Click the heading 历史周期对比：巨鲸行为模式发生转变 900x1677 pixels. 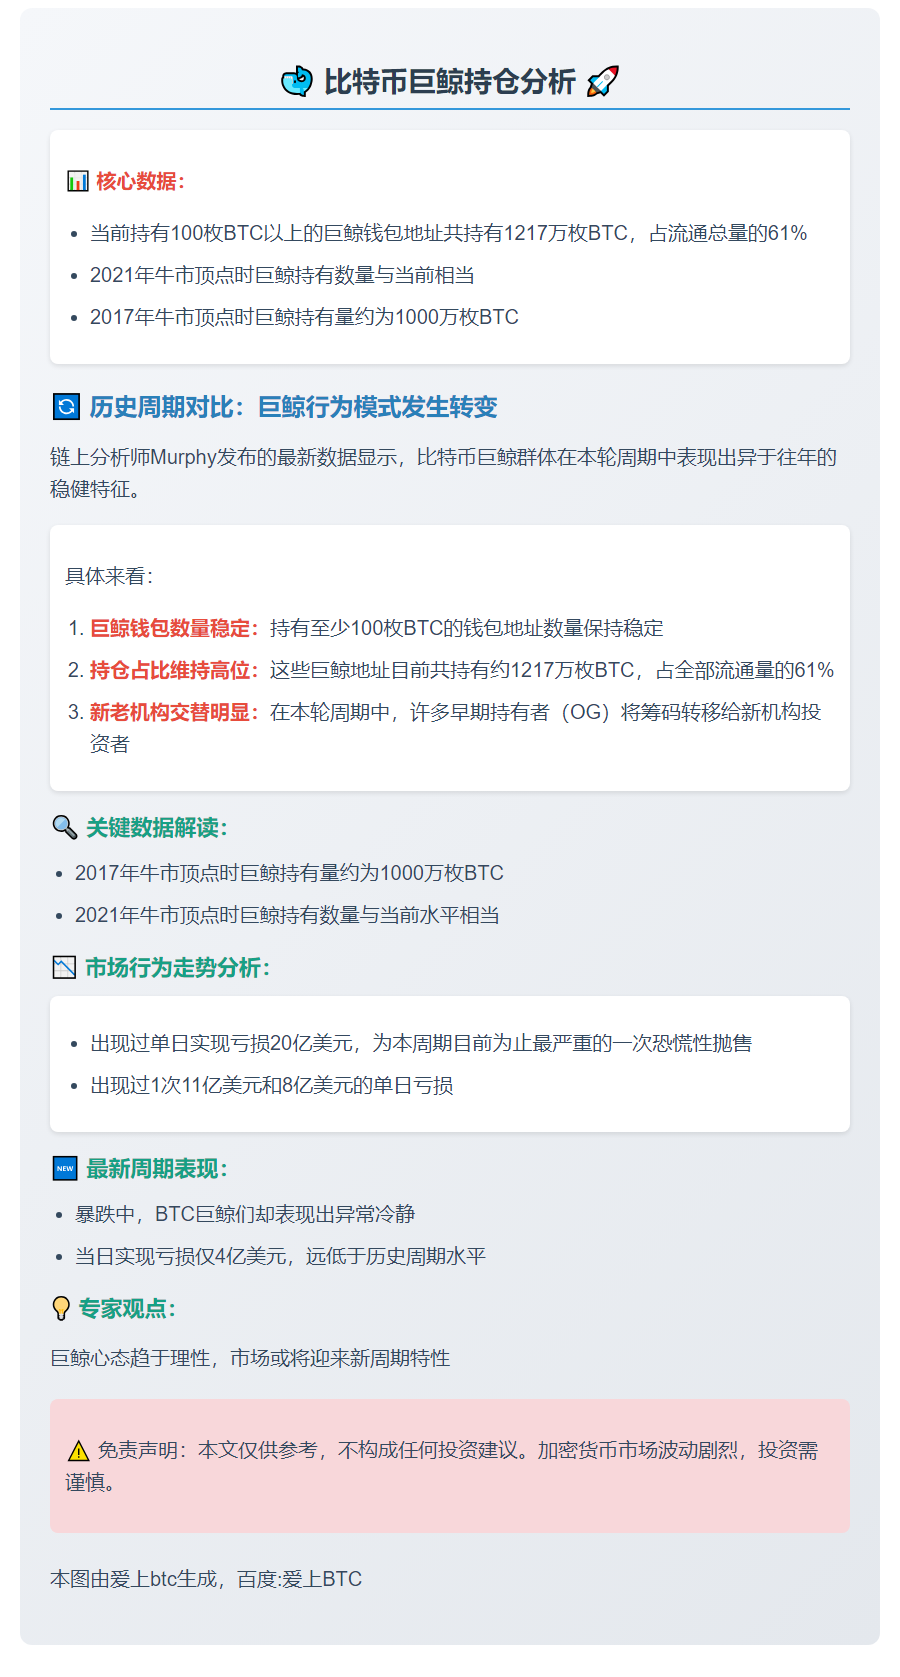[x=293, y=407]
